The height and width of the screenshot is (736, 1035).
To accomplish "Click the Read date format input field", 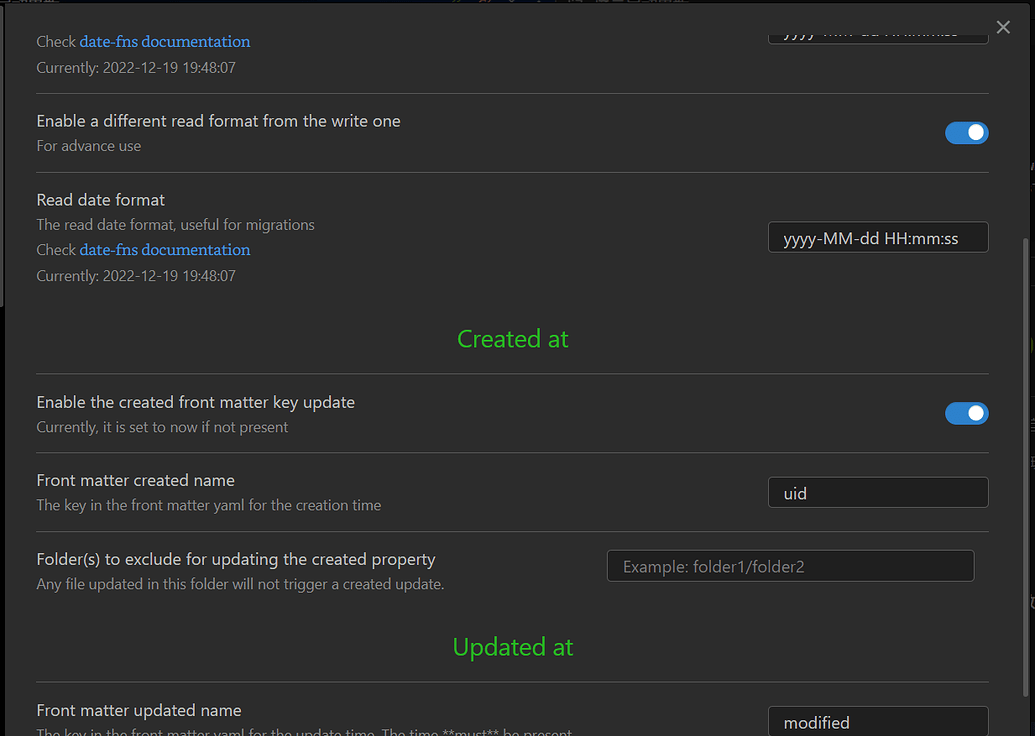I will 877,238.
